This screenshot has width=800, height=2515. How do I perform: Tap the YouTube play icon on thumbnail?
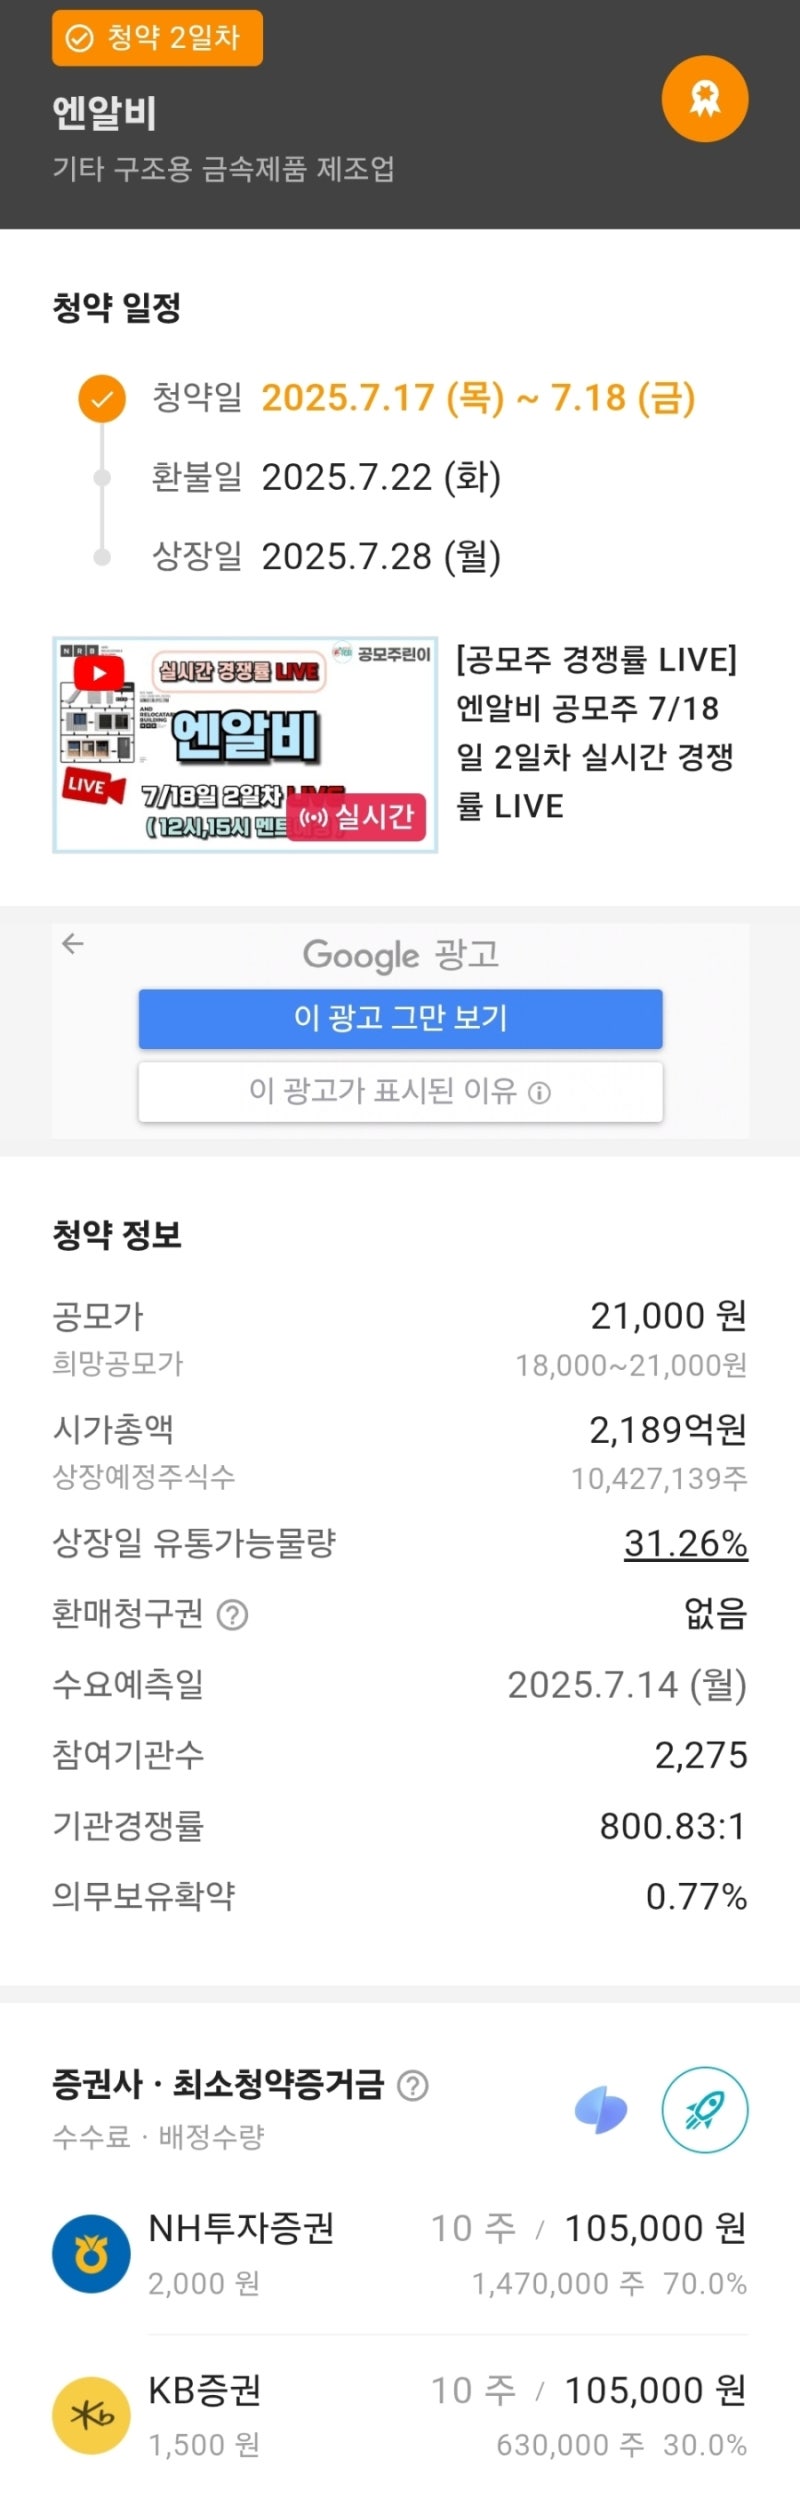[x=98, y=672]
